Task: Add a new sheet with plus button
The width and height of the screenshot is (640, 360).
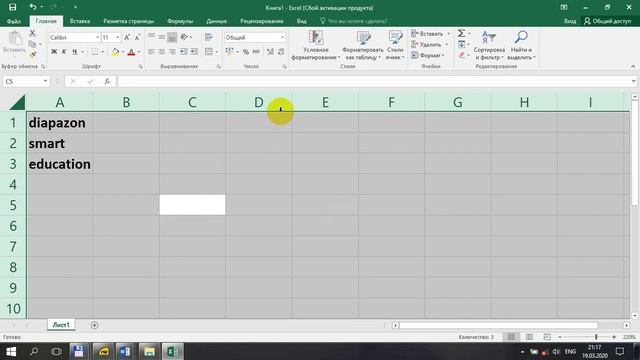Action: 94,325
